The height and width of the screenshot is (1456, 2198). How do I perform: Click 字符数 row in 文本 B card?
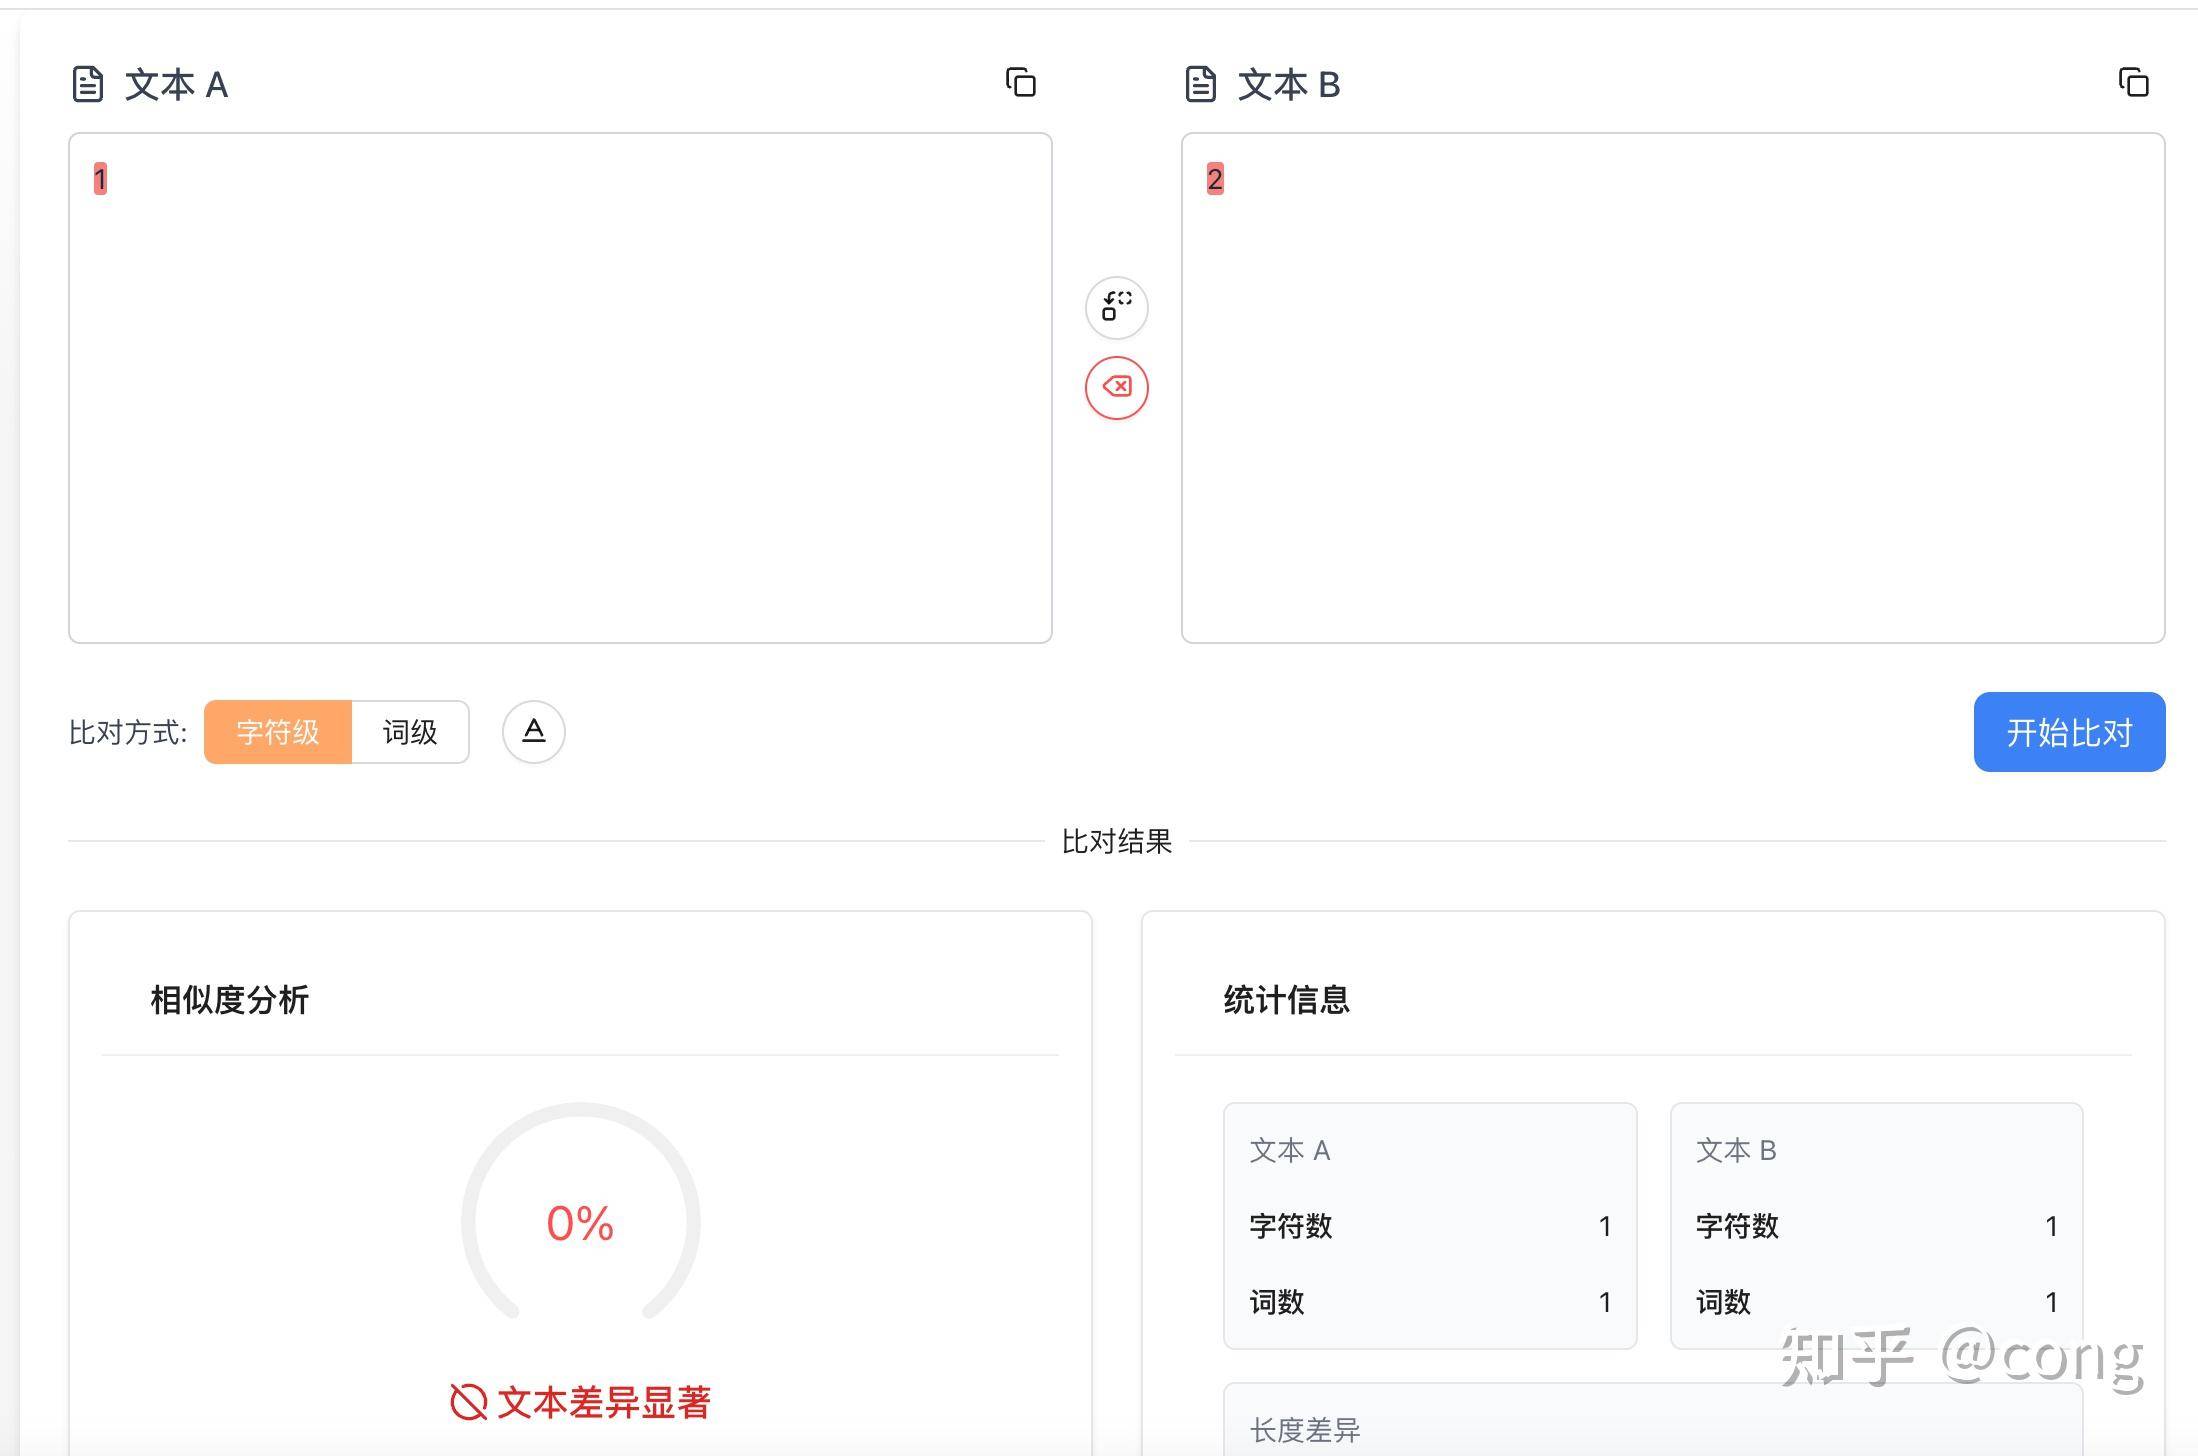coord(1876,1226)
